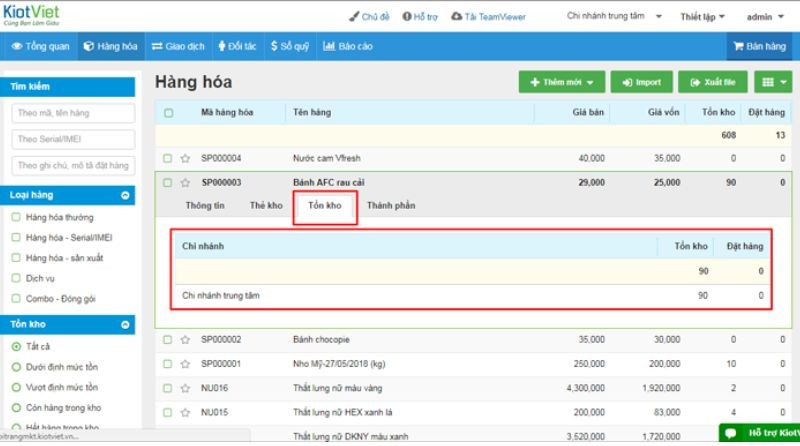Open Chủ đề theme brush option
The height and width of the screenshot is (446, 800).
point(369,17)
